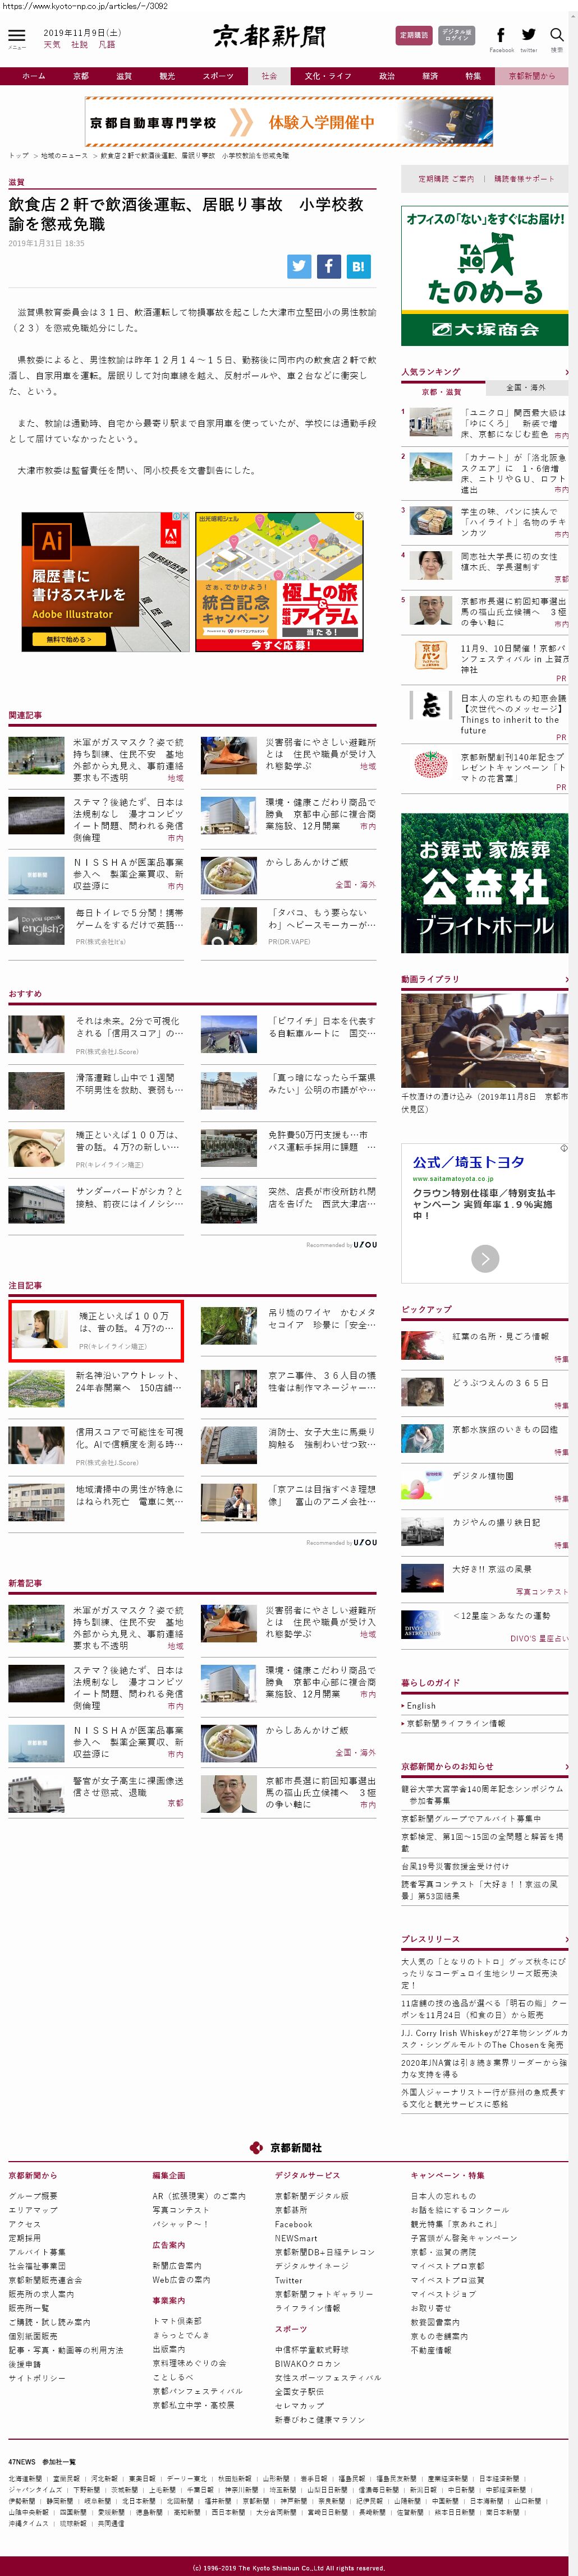Bookmark the article with Hatena B! button
Image resolution: width=578 pixels, height=2576 pixels.
(358, 266)
